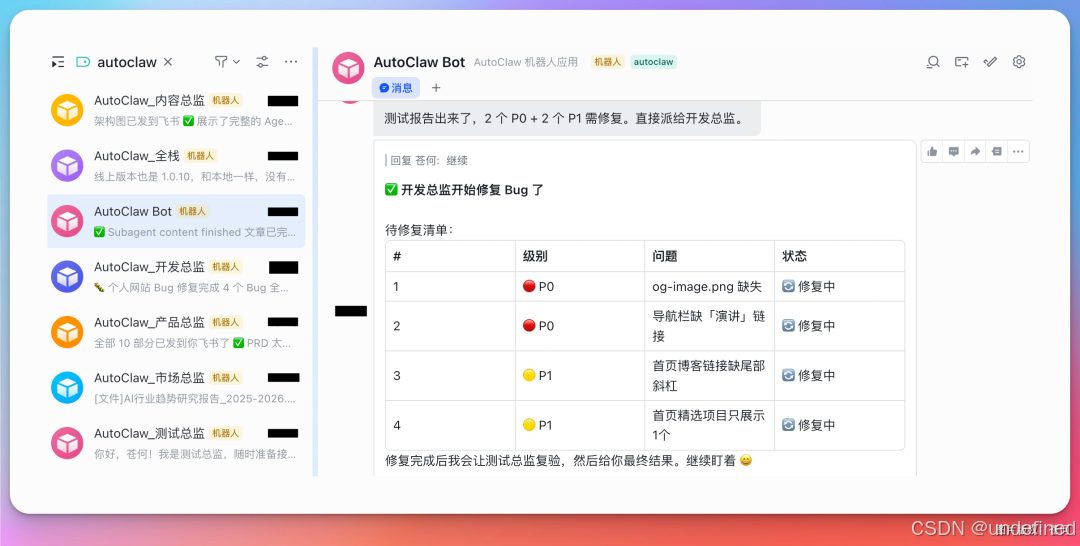Click 修复中 status in row 4
Image resolution: width=1080 pixels, height=546 pixels.
pos(809,426)
